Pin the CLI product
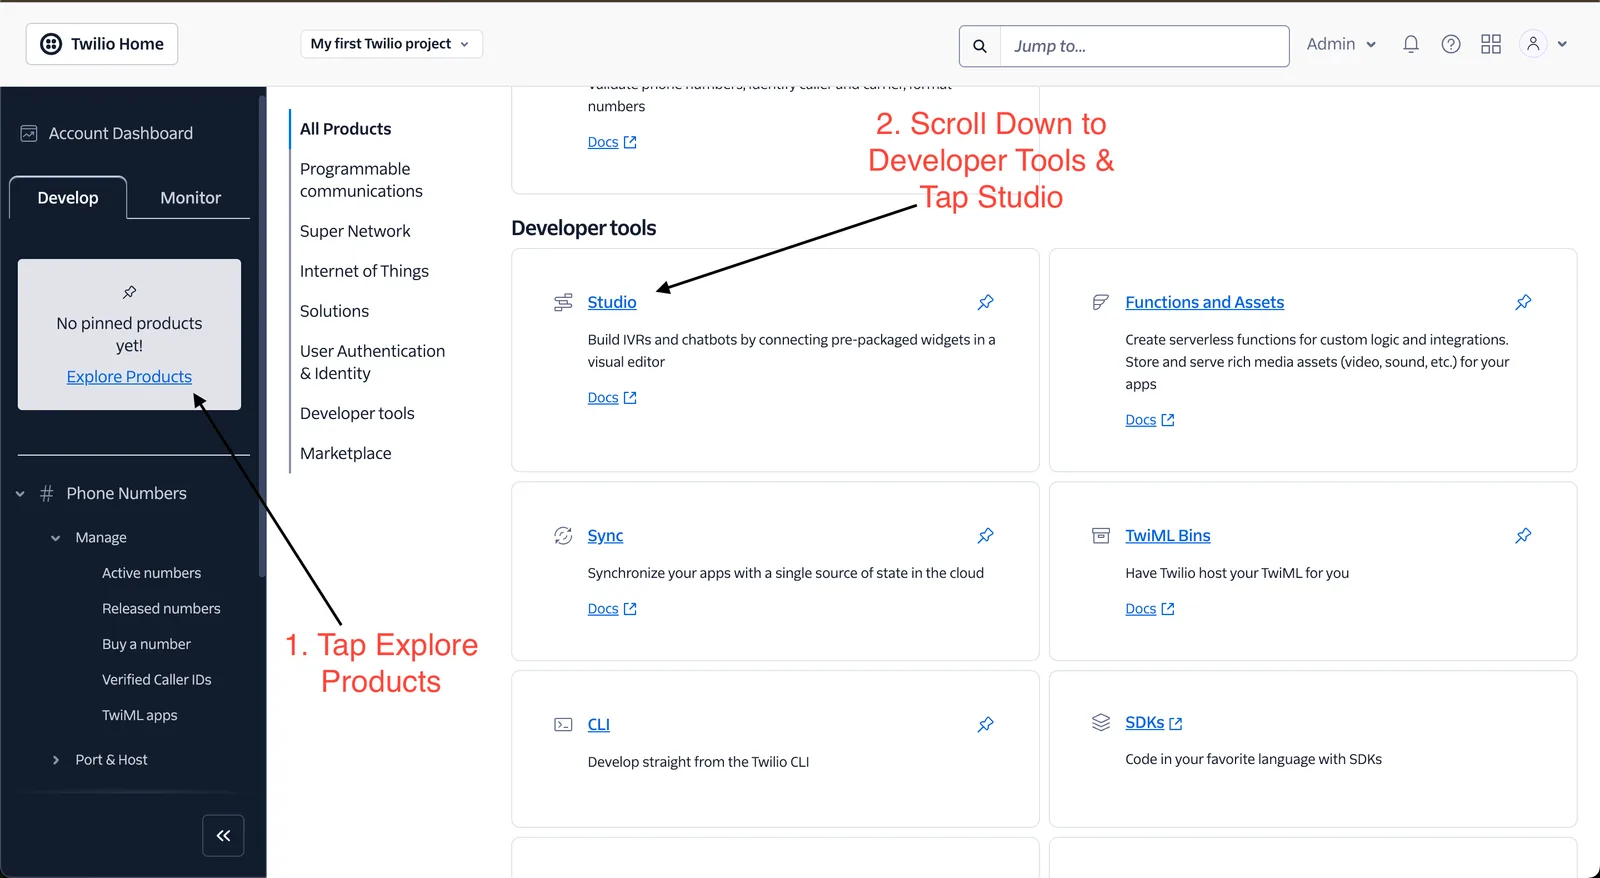Screen dimensions: 1600x878 985,724
